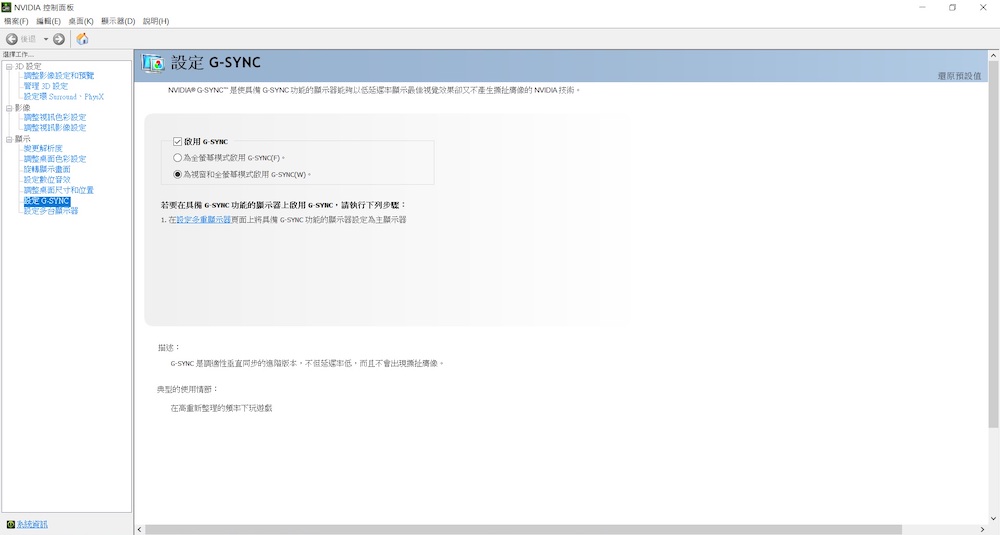
Task: Open 調整視訊影像設定 page
Action: click(x=55, y=128)
